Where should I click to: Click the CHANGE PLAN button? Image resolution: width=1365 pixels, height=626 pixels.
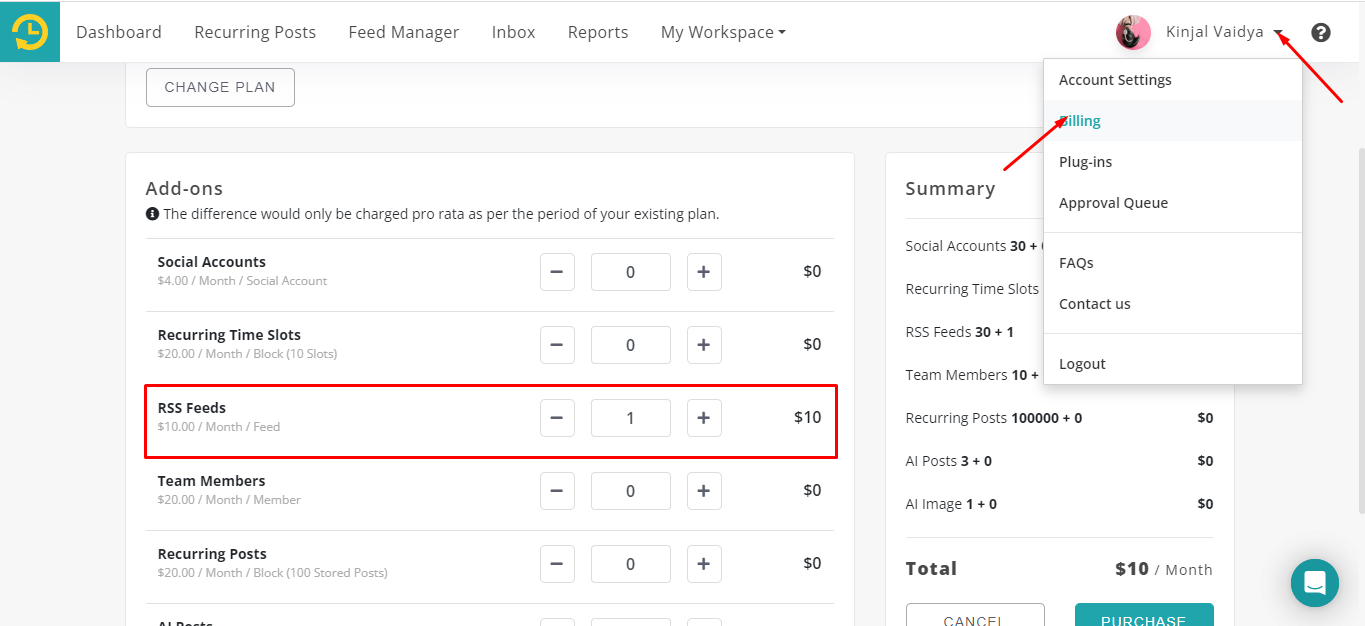click(x=220, y=87)
